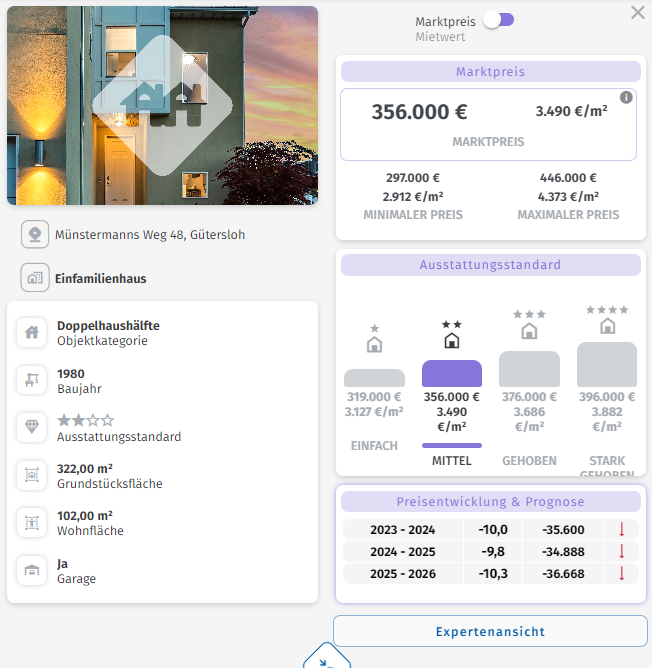
Task: Click the 356.000 € main market price
Action: (419, 112)
